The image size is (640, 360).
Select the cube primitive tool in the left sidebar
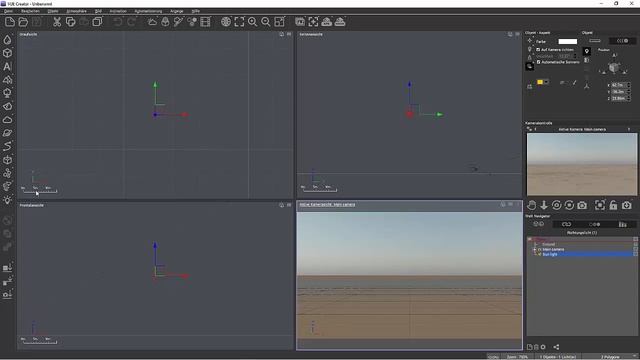pyautogui.click(x=7, y=53)
